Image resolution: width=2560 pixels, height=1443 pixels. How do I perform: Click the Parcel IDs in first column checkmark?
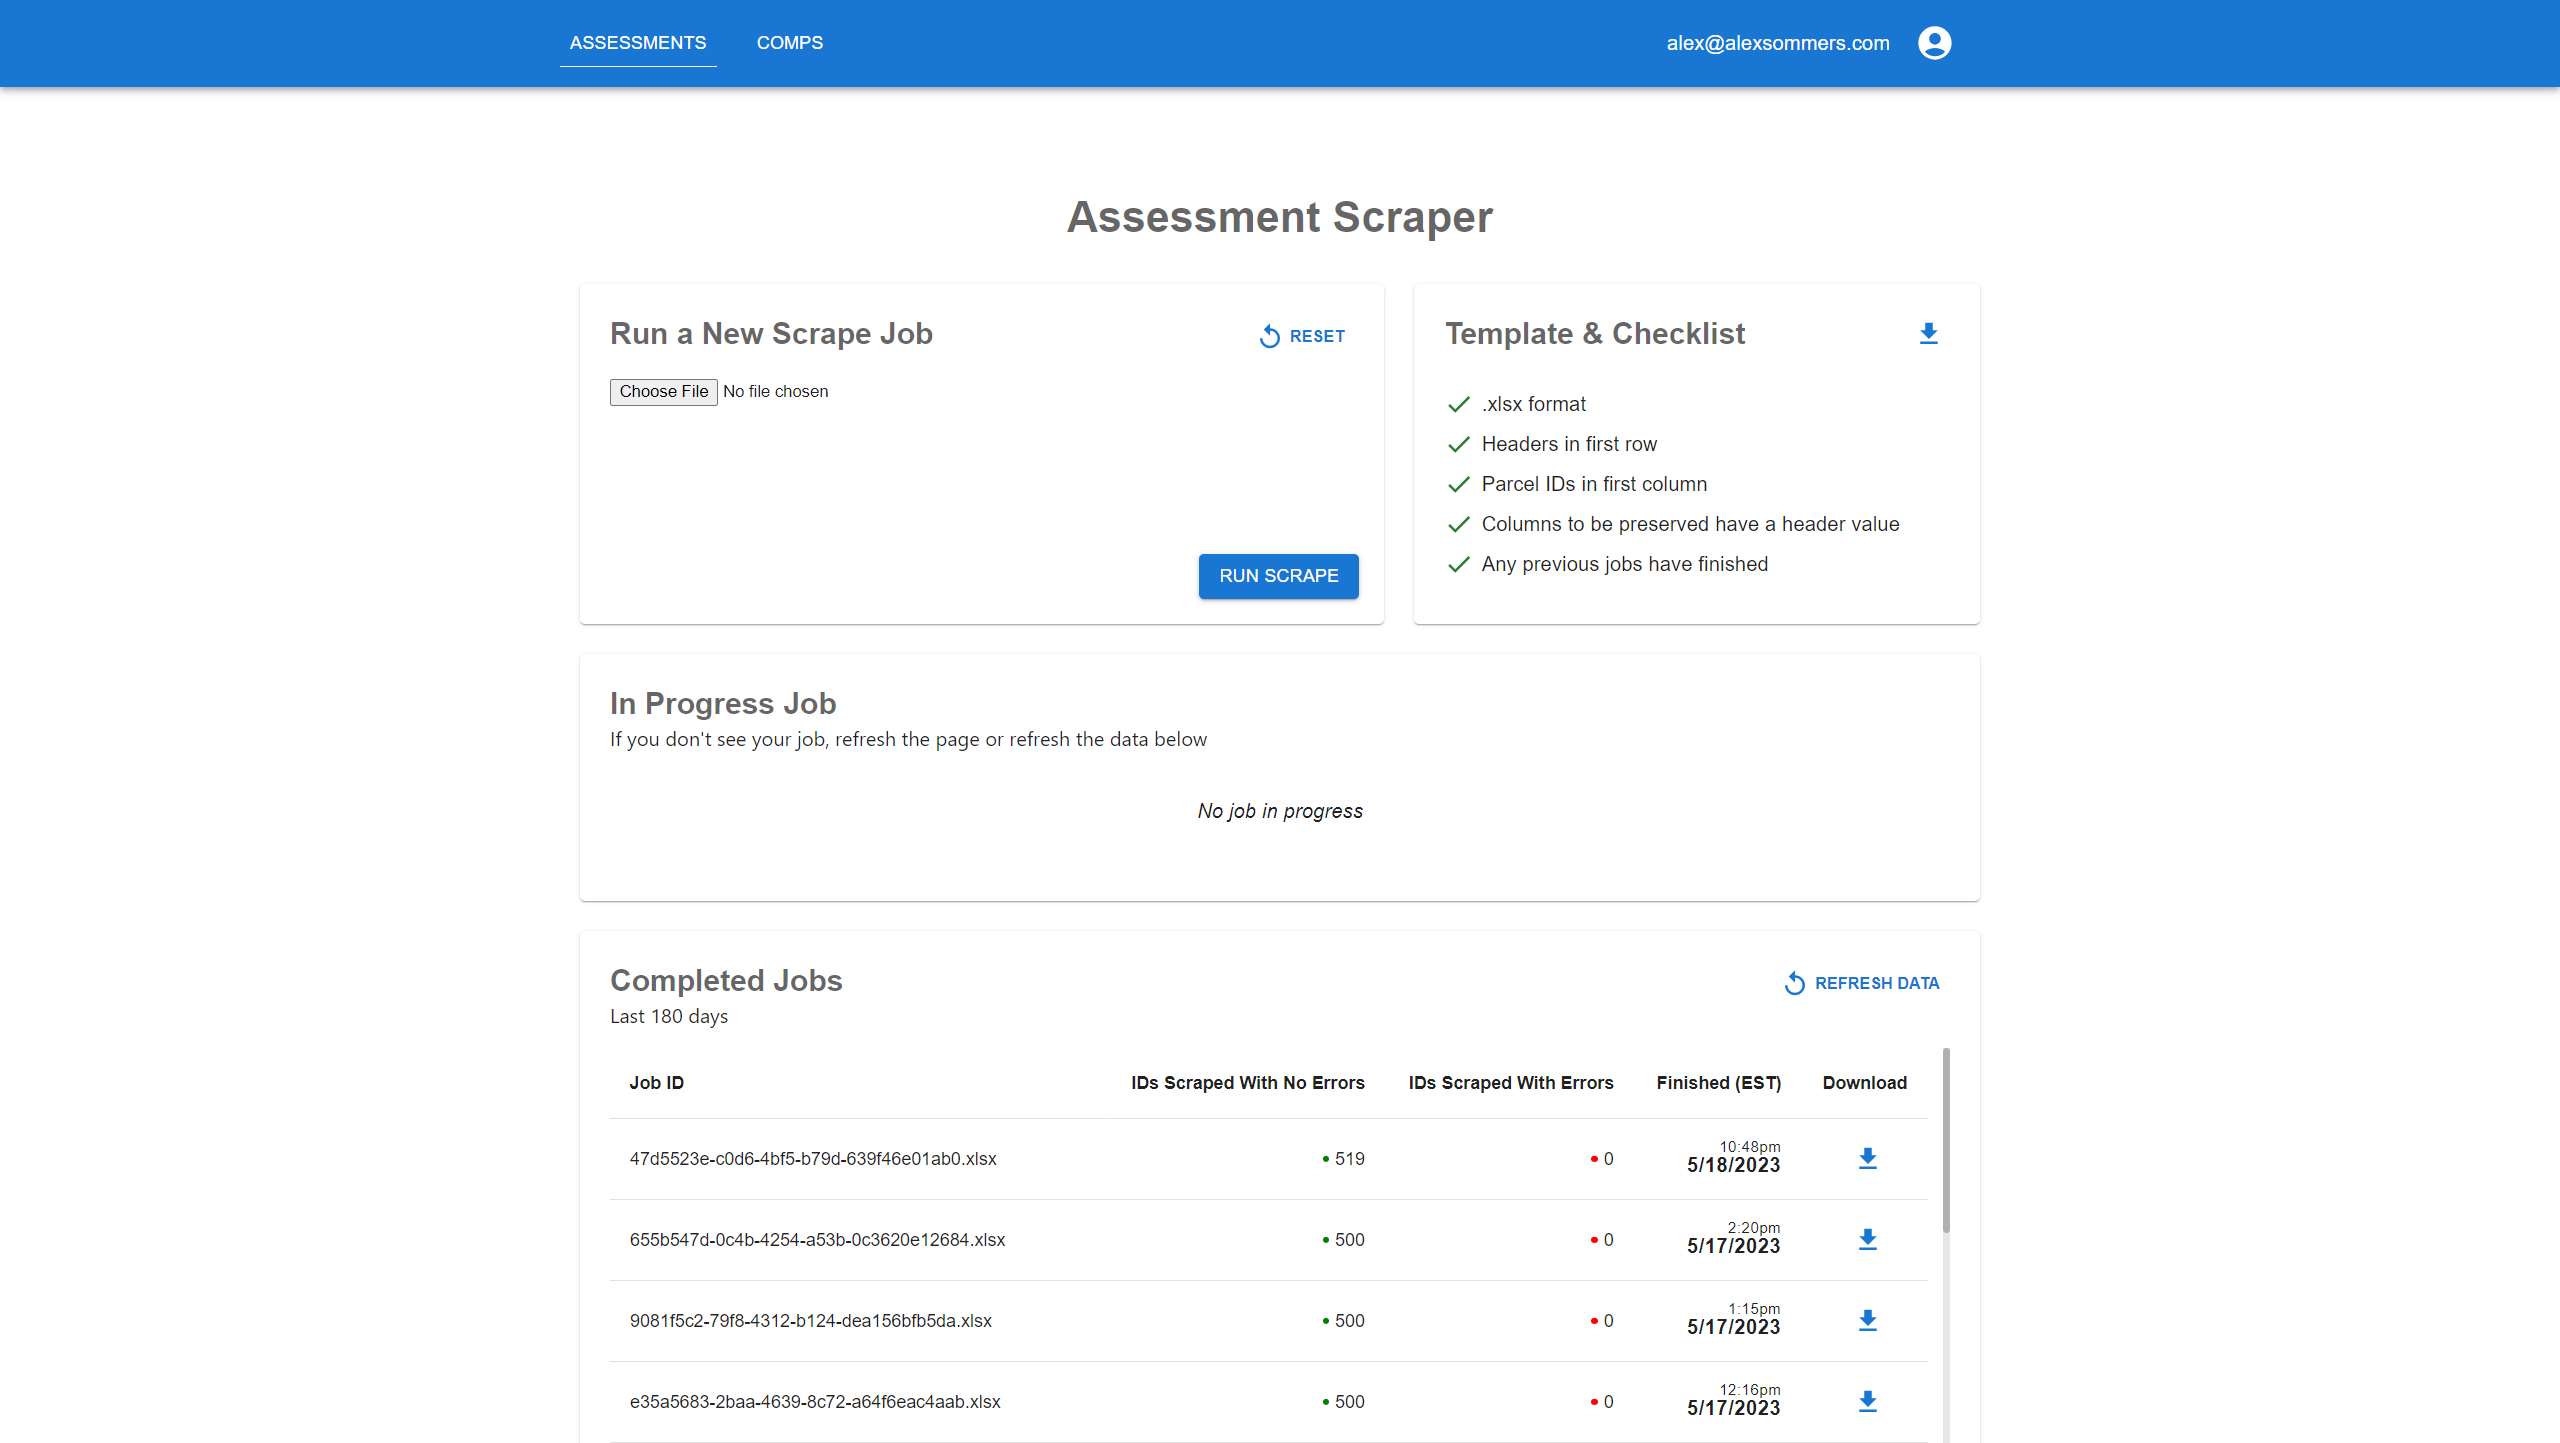pos(1457,484)
